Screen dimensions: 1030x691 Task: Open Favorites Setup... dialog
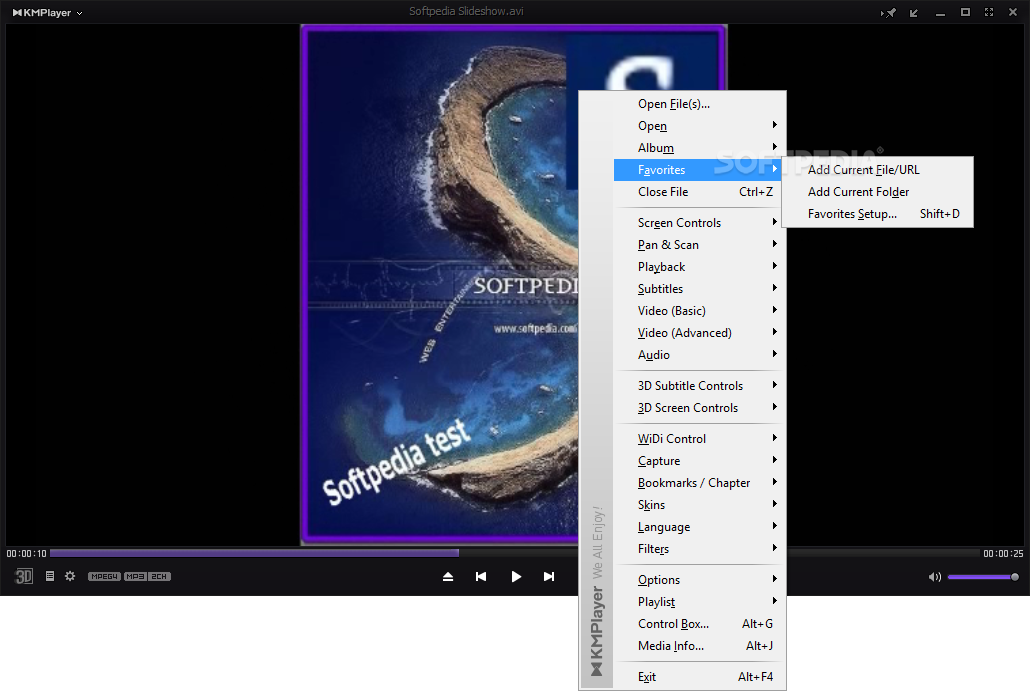[878, 213]
